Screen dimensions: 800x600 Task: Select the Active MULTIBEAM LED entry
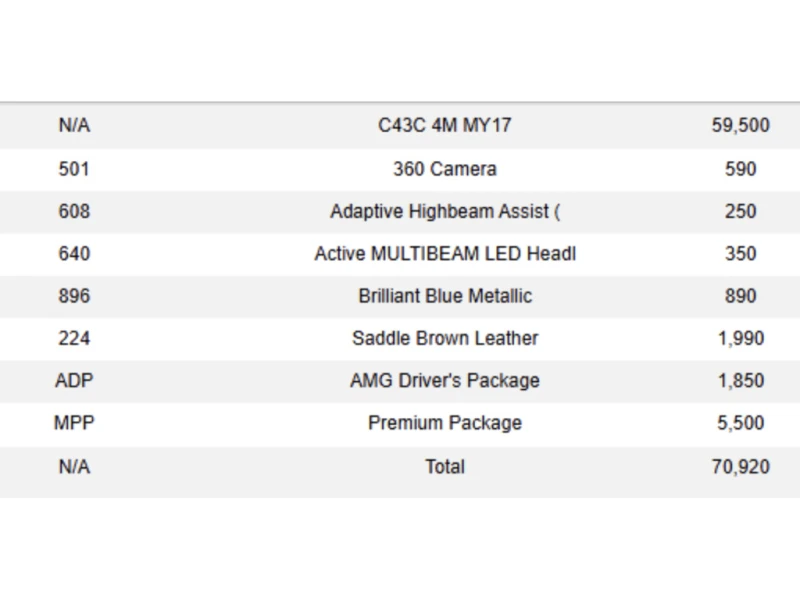(x=445, y=254)
